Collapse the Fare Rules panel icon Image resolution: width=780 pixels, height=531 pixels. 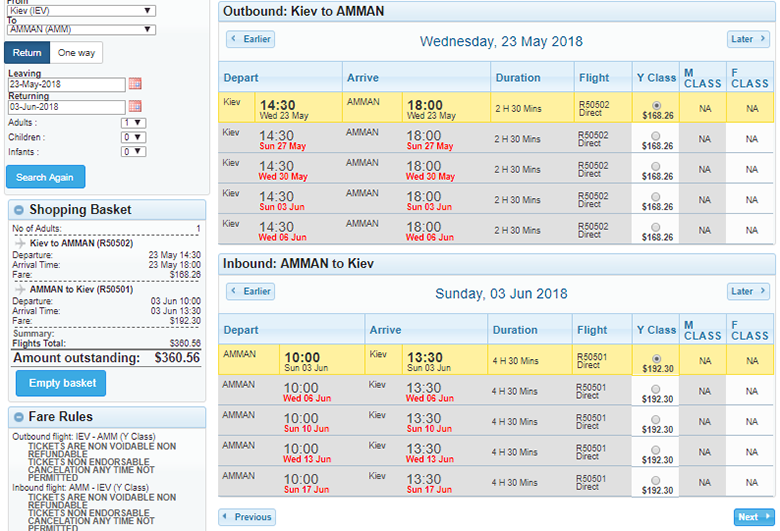pyautogui.click(x=18, y=416)
